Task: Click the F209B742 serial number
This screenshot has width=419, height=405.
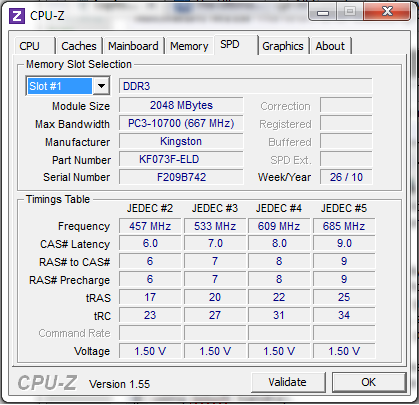Action: pos(181,177)
